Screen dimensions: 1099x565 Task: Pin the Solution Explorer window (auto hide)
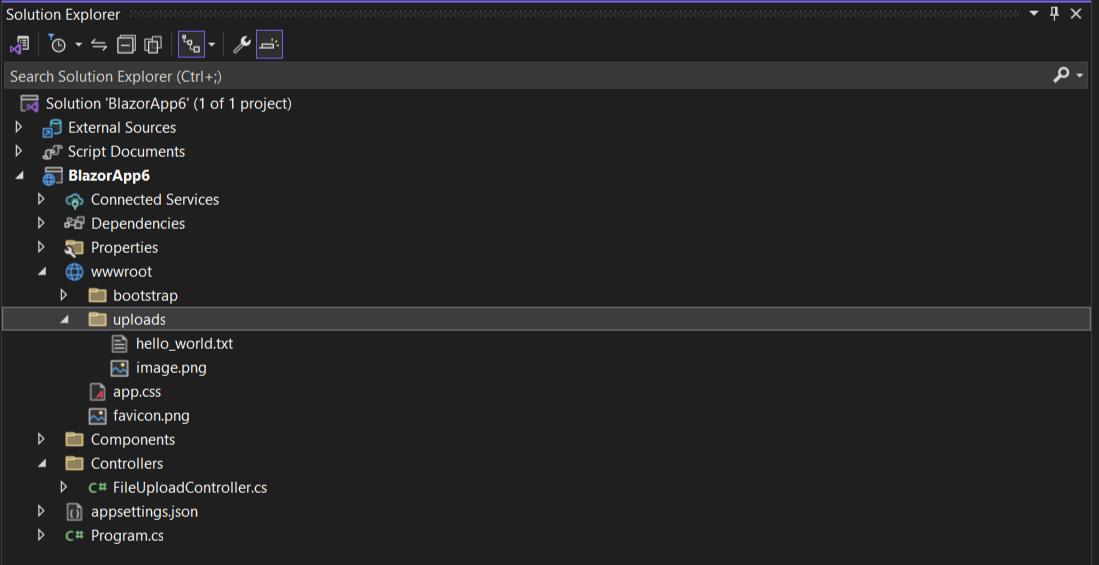point(1054,14)
